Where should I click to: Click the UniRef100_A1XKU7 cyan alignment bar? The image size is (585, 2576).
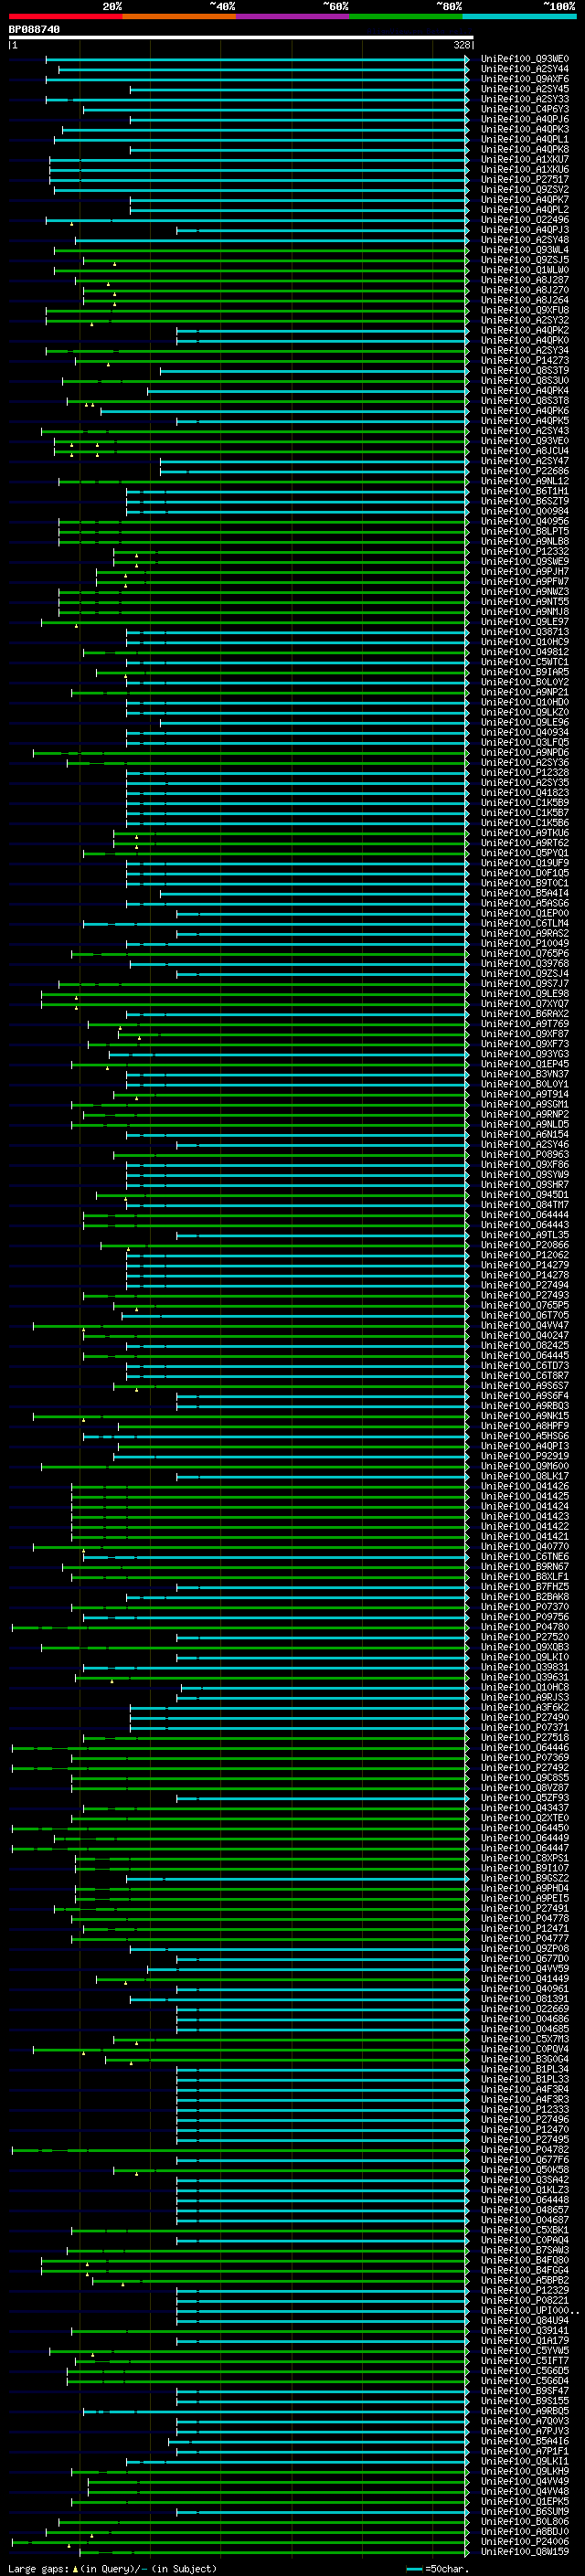tap(259, 160)
